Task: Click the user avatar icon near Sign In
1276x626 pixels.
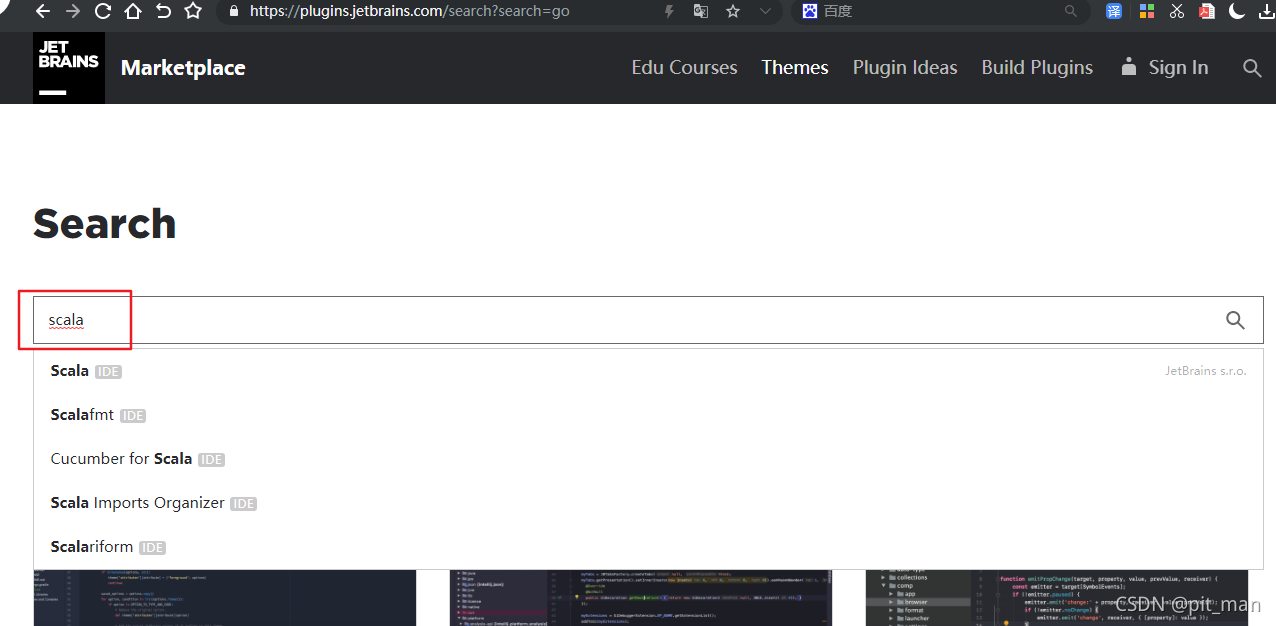Action: (x=1129, y=67)
